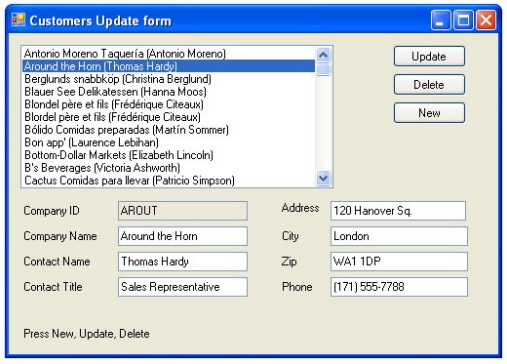
Task: Click the Phone number text field
Action: click(399, 287)
